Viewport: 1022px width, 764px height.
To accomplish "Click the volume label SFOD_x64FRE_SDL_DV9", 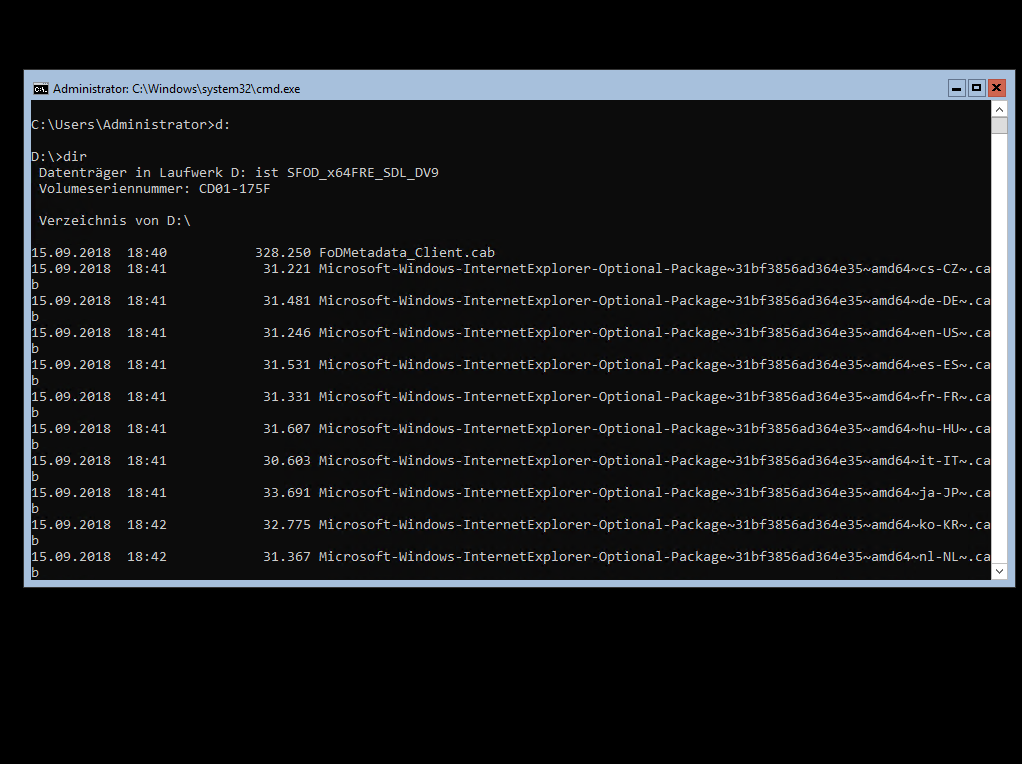I will pos(363,173).
